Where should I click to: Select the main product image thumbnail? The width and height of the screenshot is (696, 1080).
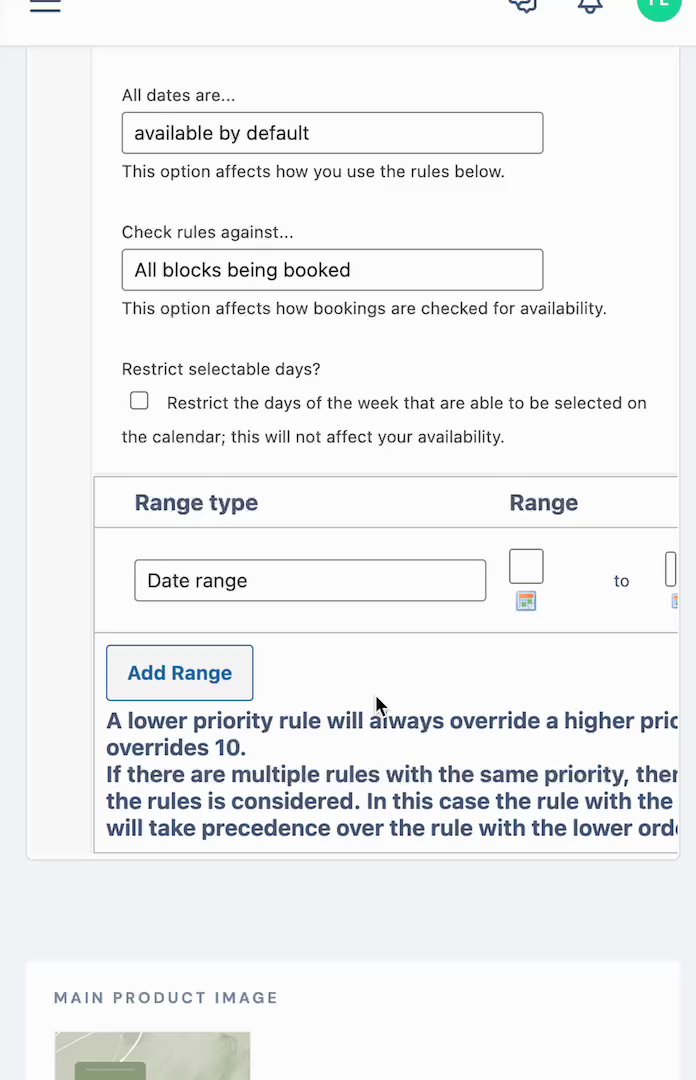[x=152, y=1056]
